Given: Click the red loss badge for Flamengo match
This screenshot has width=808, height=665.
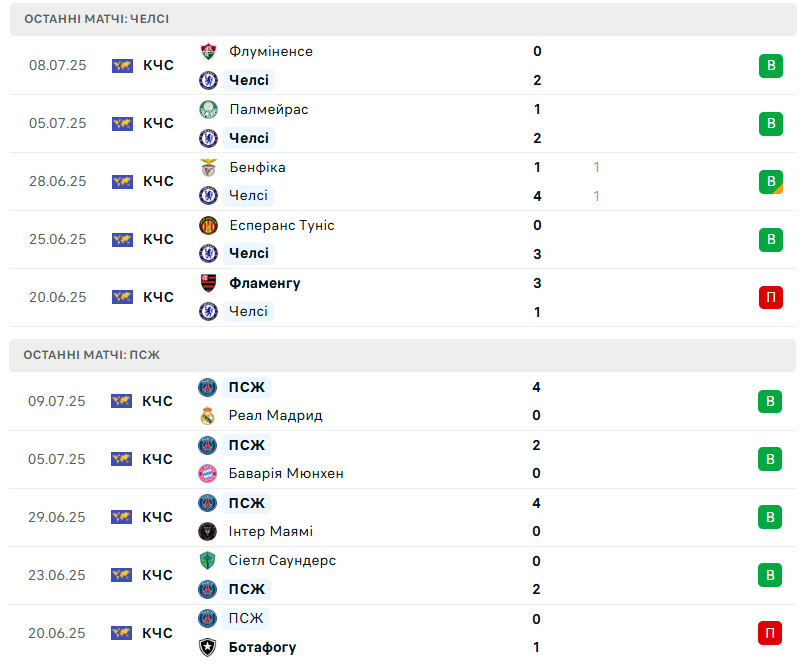Looking at the screenshot, I should coord(771,297).
